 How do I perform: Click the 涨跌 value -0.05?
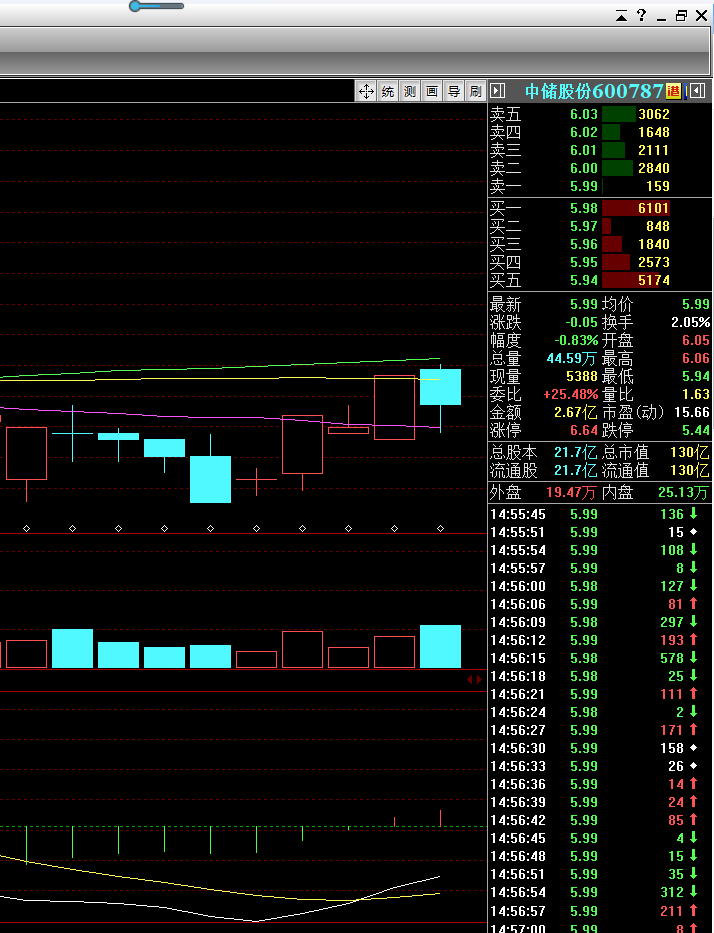click(581, 323)
